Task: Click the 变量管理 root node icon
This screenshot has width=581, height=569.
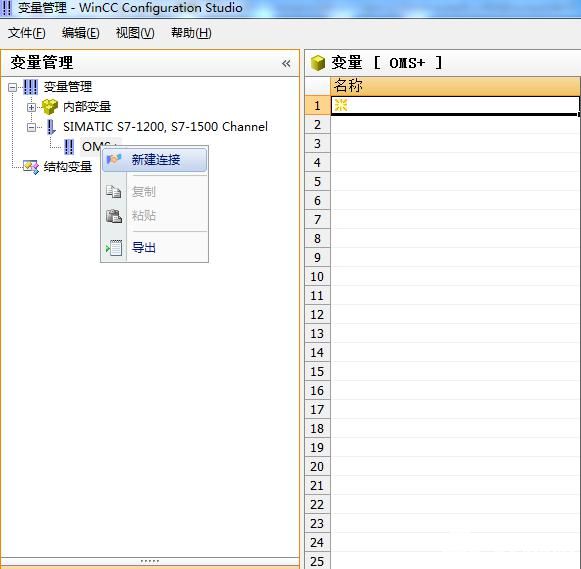Action: pyautogui.click(x=30, y=87)
